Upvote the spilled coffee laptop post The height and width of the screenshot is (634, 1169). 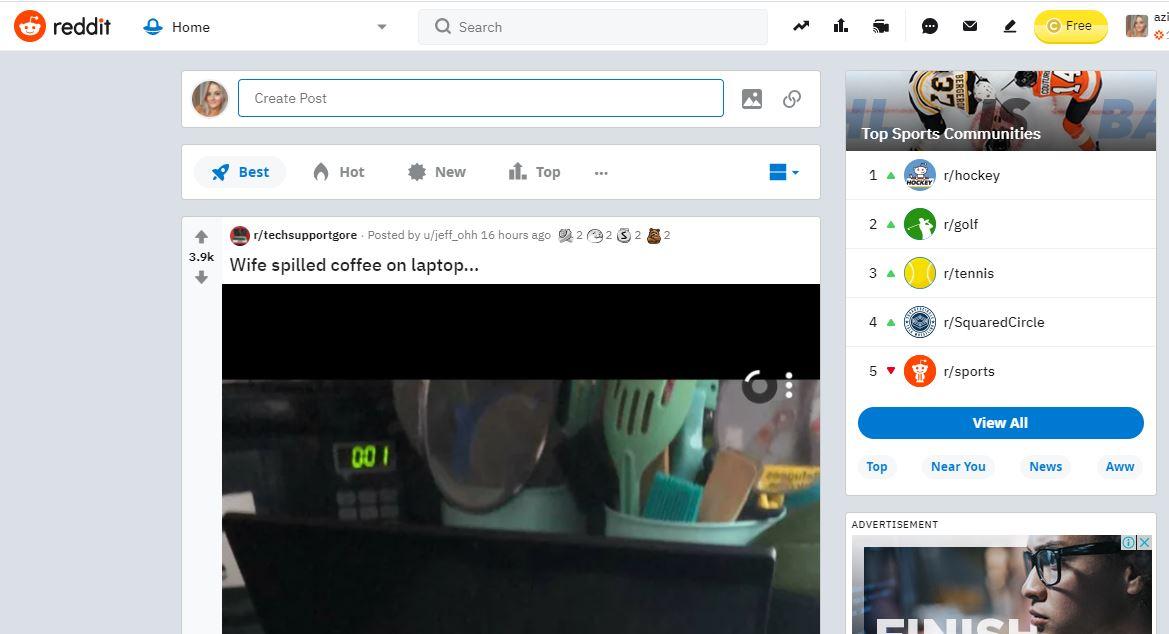(201, 236)
